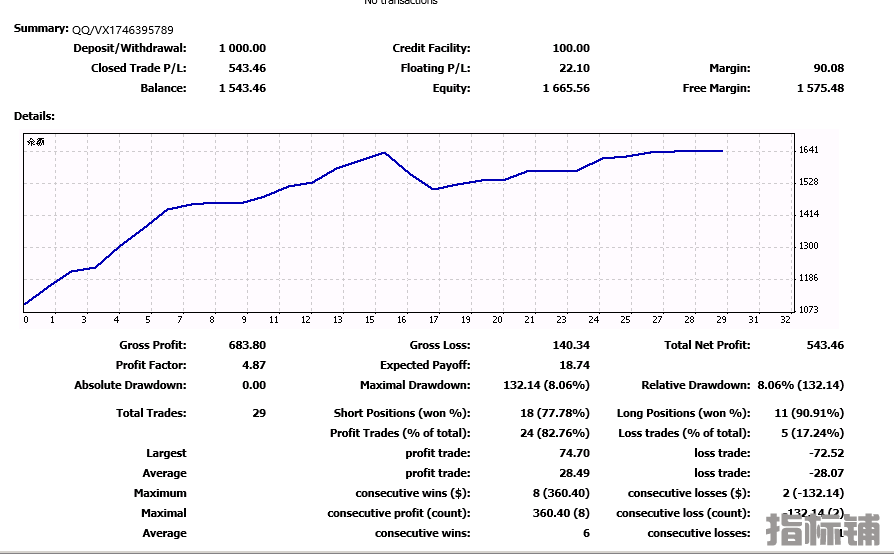The height and width of the screenshot is (554, 894).
Task: Click the average loss trade value -28.07
Action: click(826, 473)
